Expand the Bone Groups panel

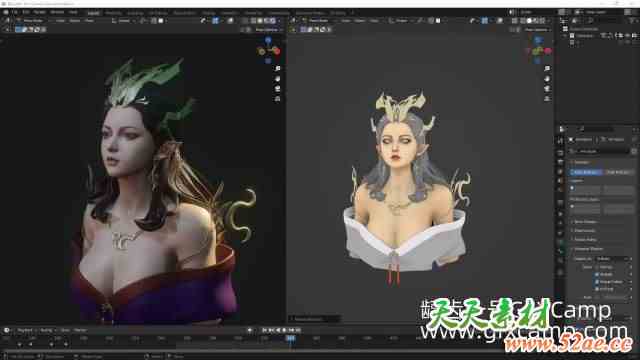(585, 222)
